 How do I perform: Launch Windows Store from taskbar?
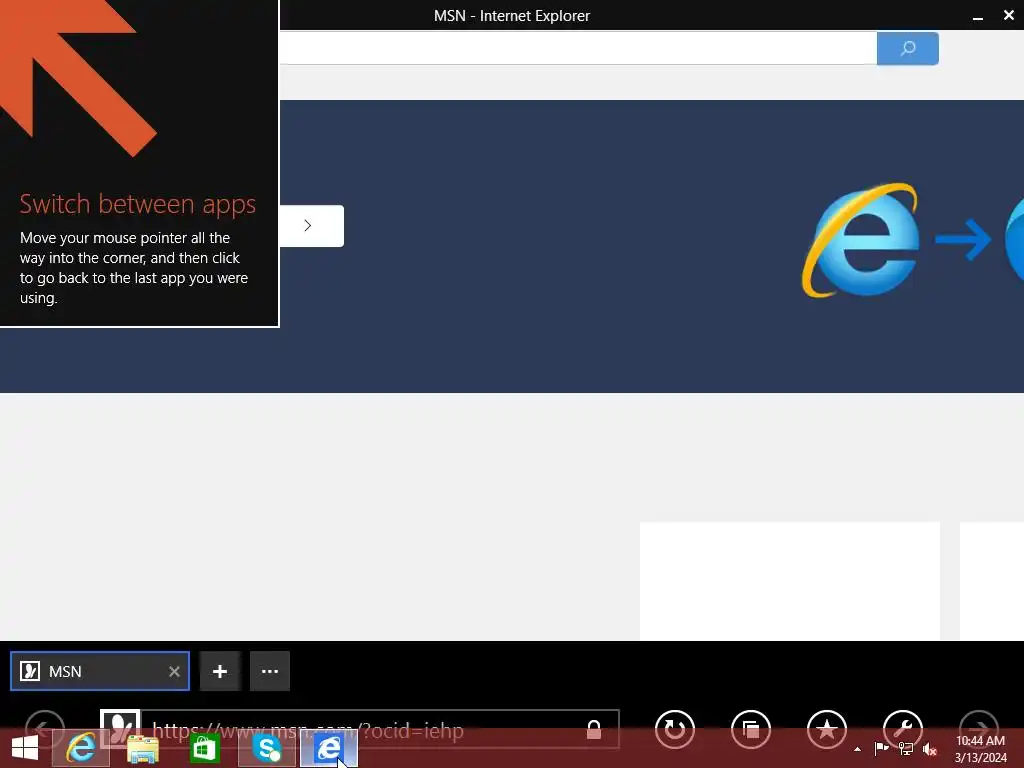204,748
